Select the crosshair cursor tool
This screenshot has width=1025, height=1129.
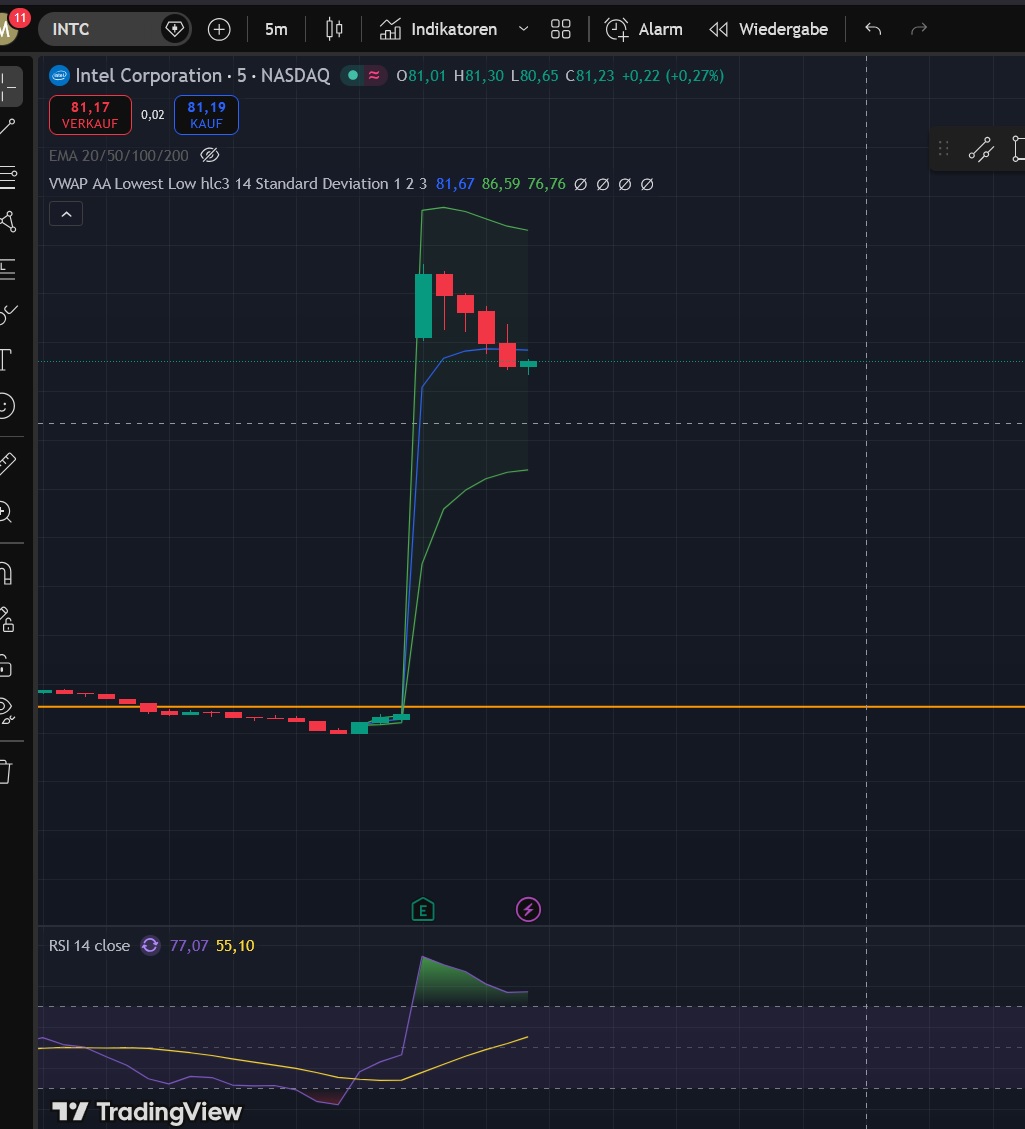7,86
